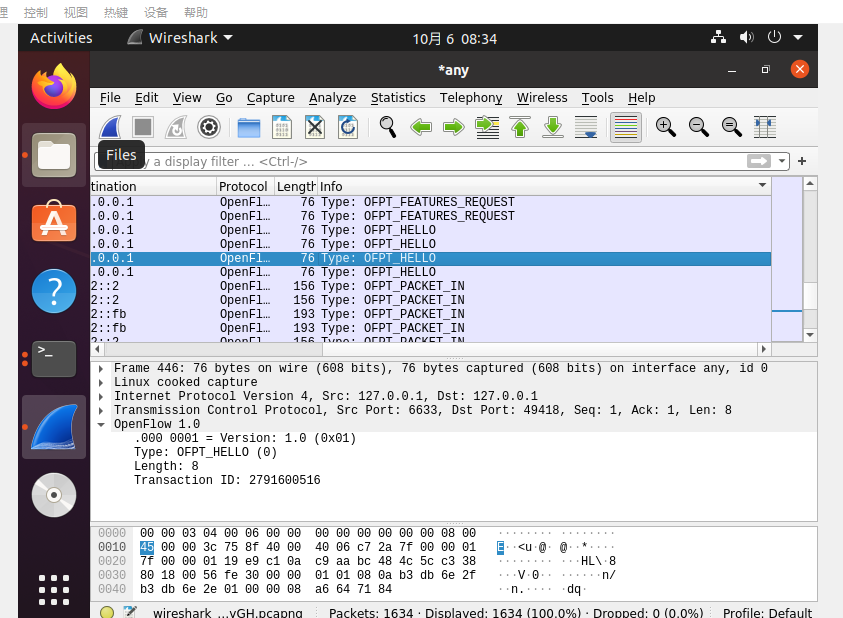Go forward in packet history
This screenshot has height=618, width=843.
(x=454, y=127)
